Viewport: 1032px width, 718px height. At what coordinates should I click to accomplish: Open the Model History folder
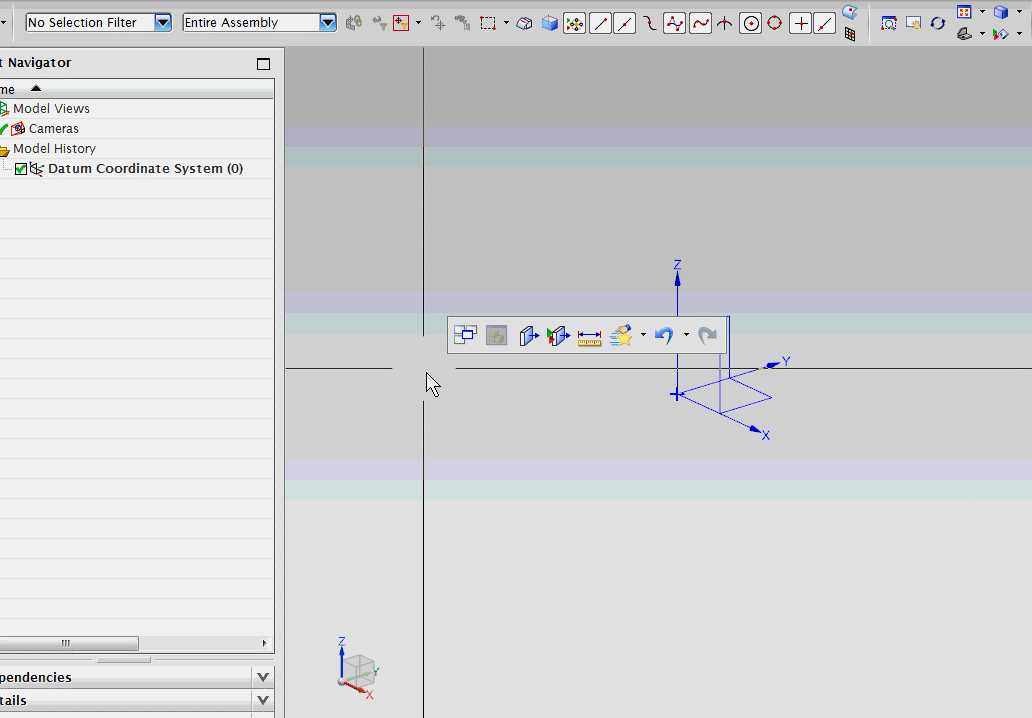pos(54,149)
